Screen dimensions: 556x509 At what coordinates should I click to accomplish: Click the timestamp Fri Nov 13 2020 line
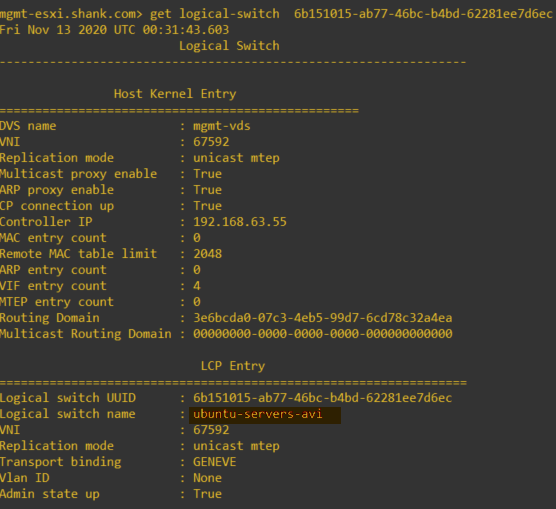[x=115, y=30]
